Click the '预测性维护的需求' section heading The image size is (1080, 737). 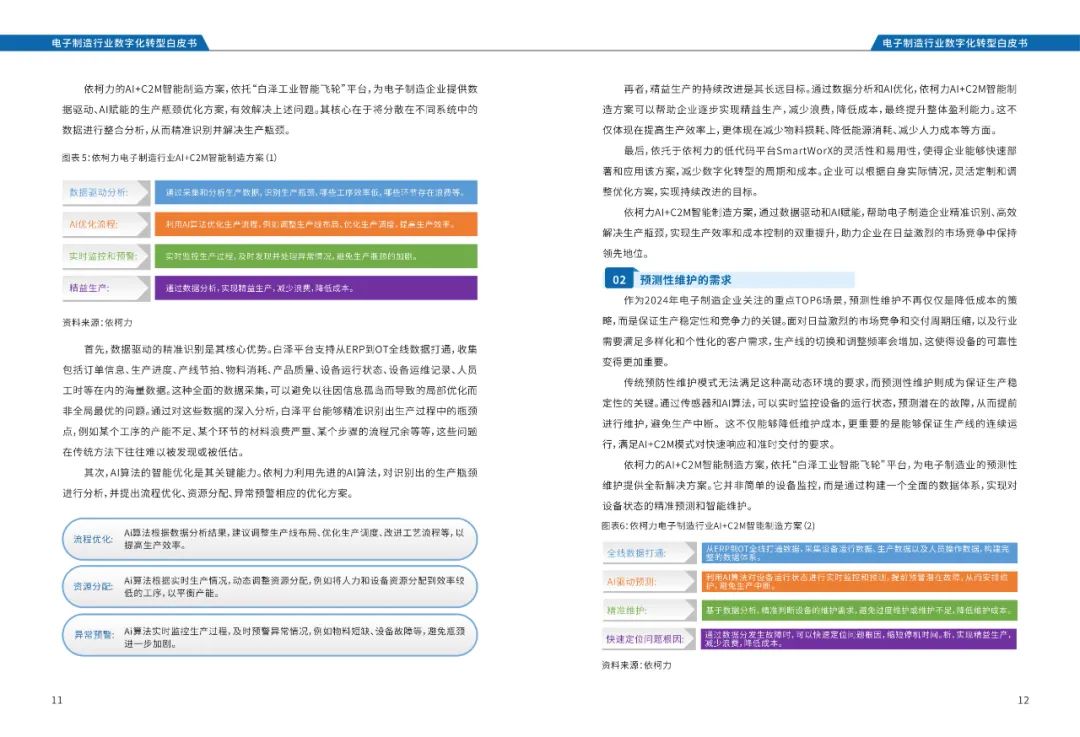click(x=685, y=280)
